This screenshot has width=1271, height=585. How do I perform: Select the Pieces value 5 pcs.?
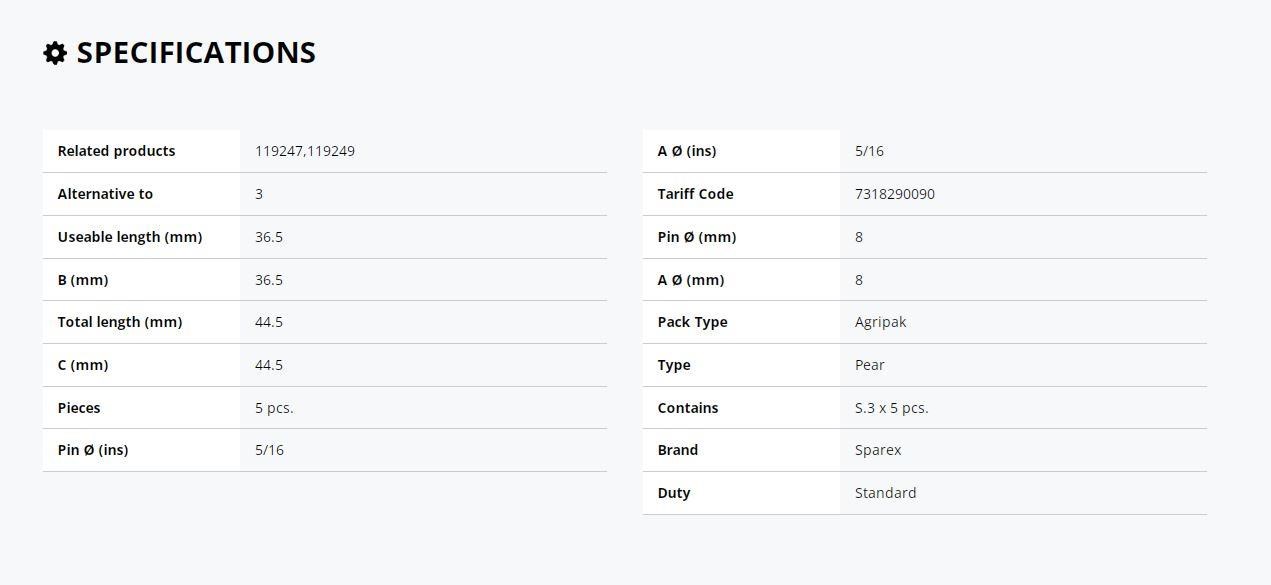pyautogui.click(x=274, y=408)
